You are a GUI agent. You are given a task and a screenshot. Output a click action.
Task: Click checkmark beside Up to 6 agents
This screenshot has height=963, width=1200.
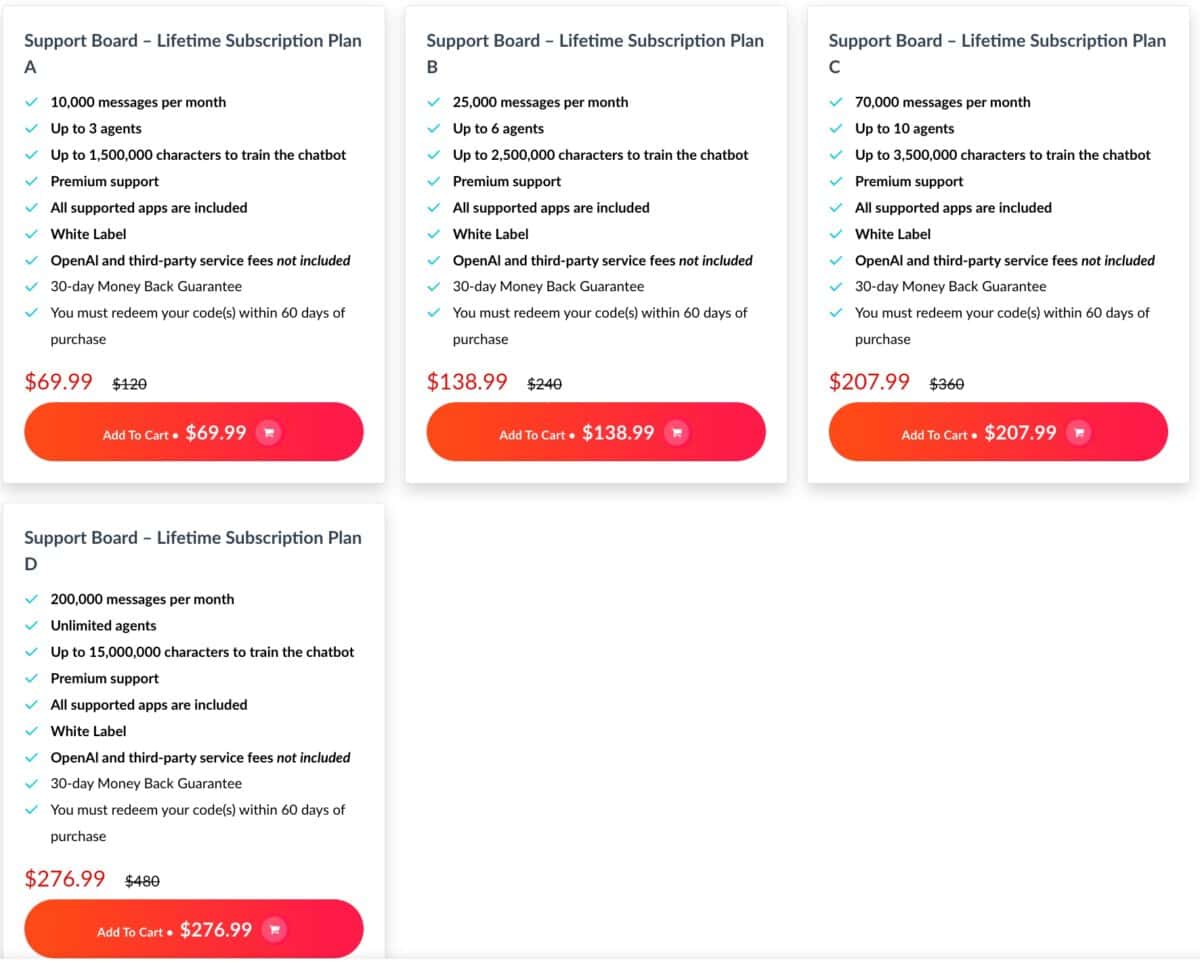pos(434,129)
